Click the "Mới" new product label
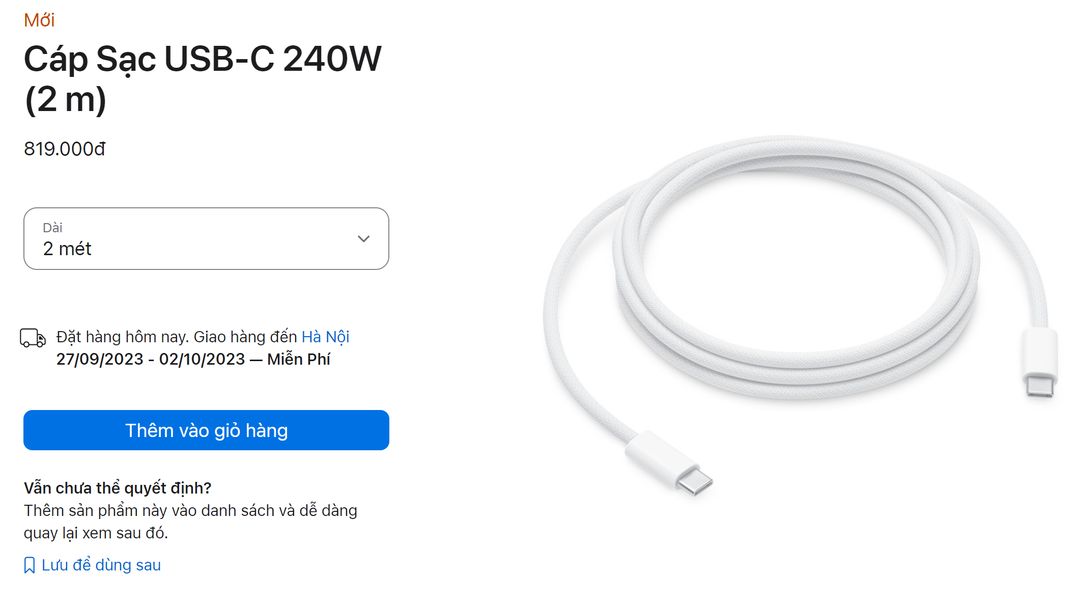The width and height of the screenshot is (1080, 600). tap(40, 19)
